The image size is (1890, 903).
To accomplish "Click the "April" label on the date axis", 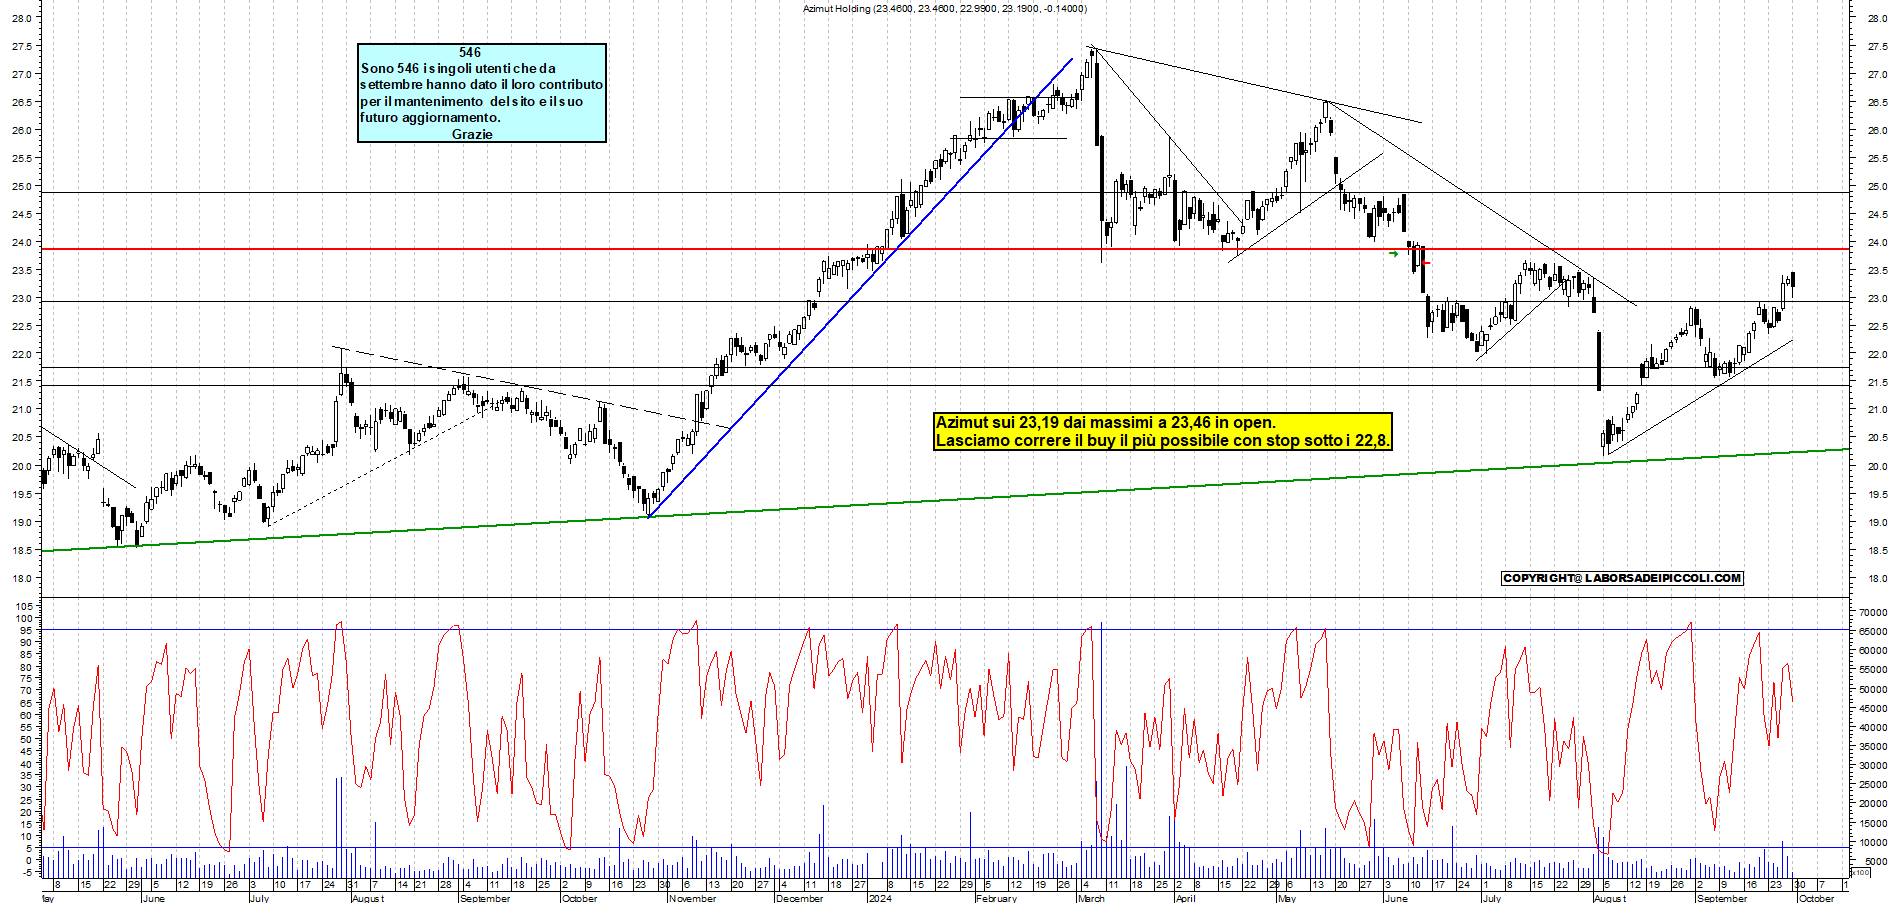I will 1185,898.
